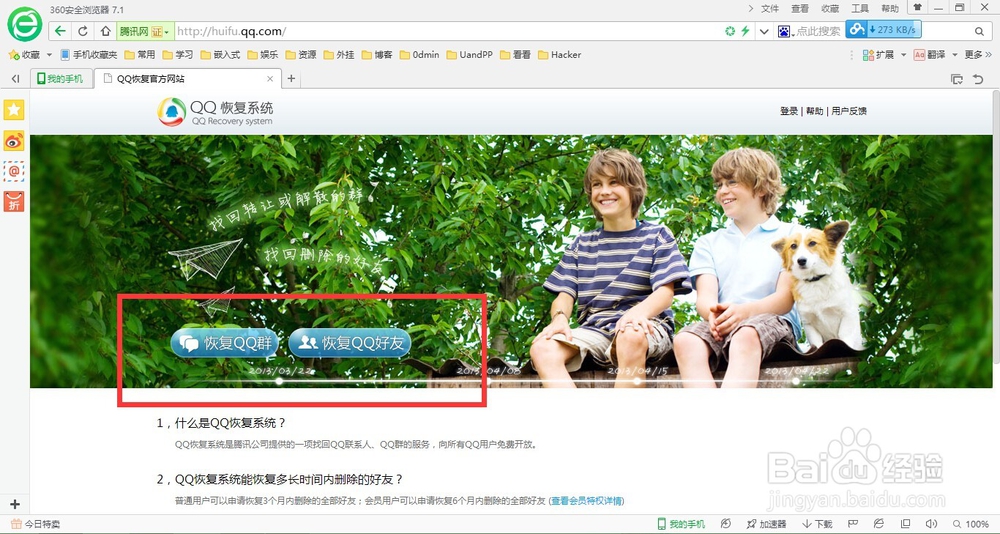
Task: Click the 翻译 translate button
Action: pos(929,55)
